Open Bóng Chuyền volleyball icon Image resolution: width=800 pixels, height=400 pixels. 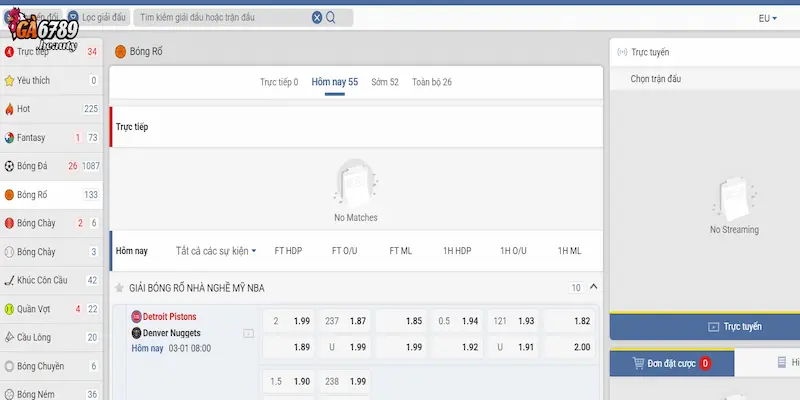coord(9,366)
